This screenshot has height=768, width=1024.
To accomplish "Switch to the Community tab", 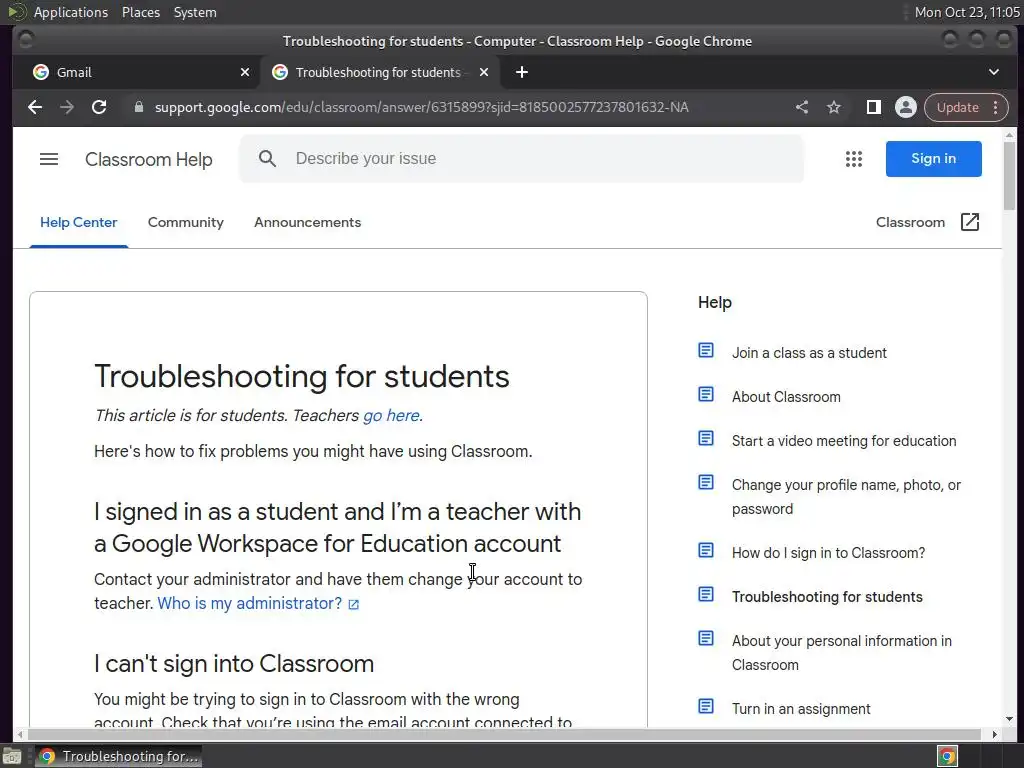I will (x=185, y=223).
